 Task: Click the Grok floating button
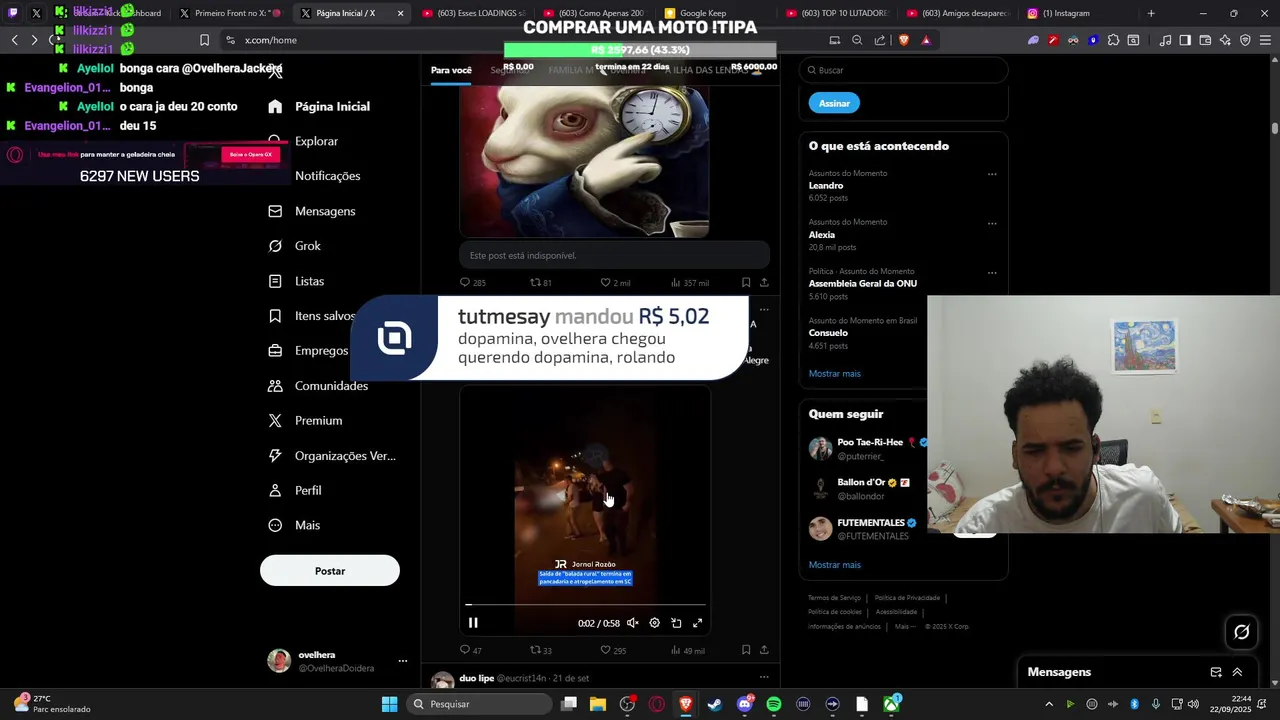click(1241, 632)
